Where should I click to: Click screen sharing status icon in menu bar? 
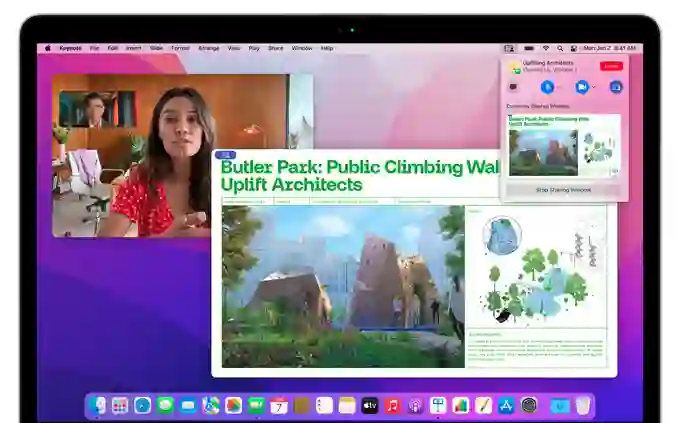(x=509, y=48)
